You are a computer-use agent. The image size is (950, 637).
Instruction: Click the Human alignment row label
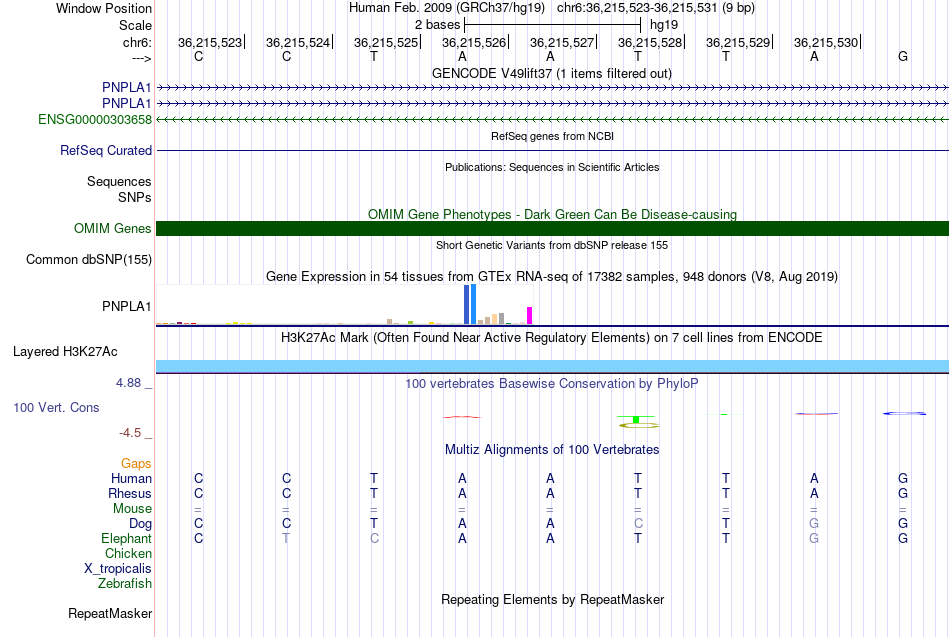(131, 479)
